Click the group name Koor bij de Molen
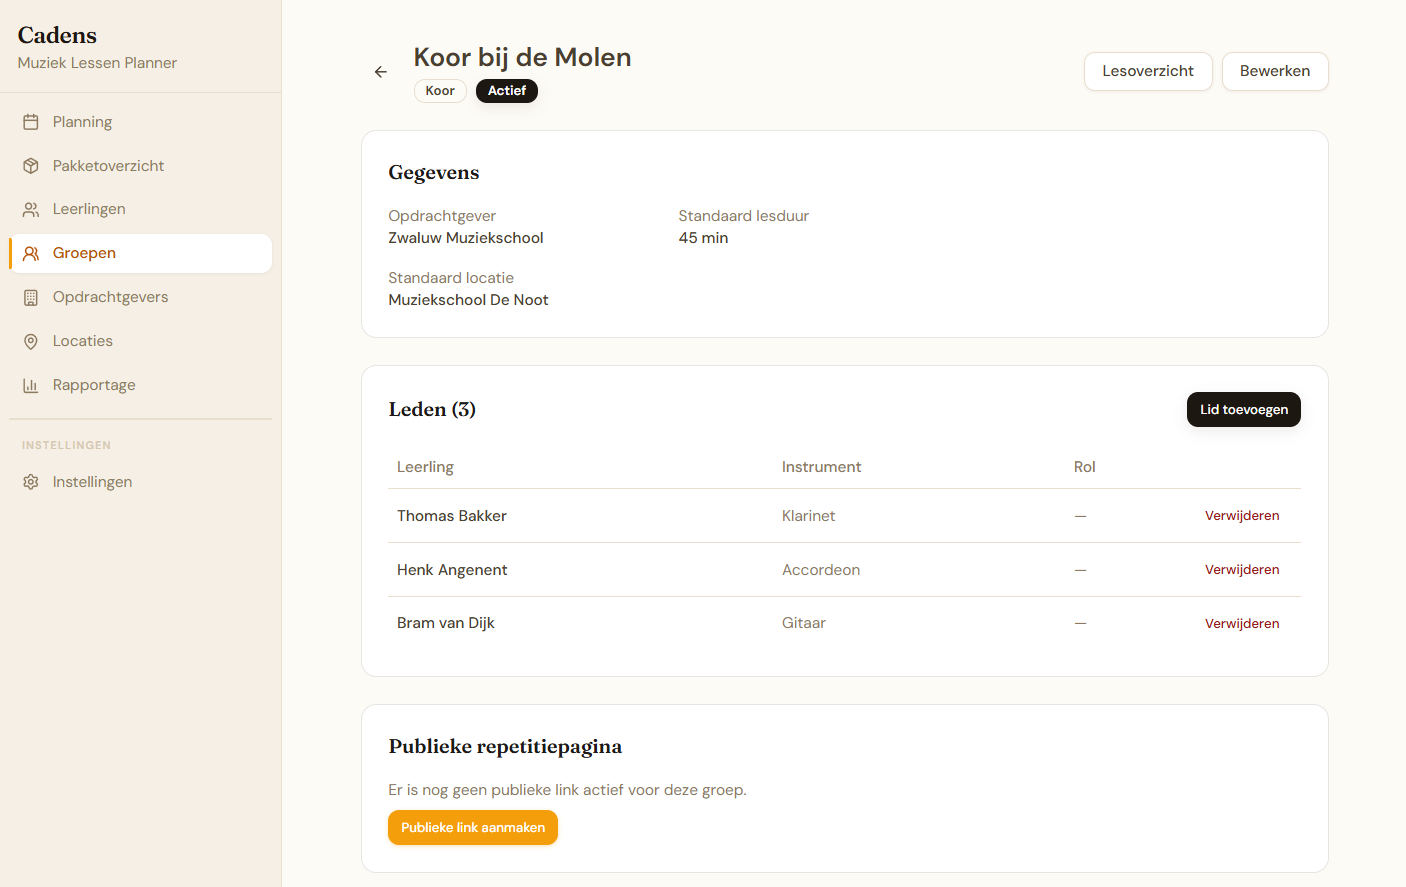This screenshot has height=887, width=1406. 522,57
